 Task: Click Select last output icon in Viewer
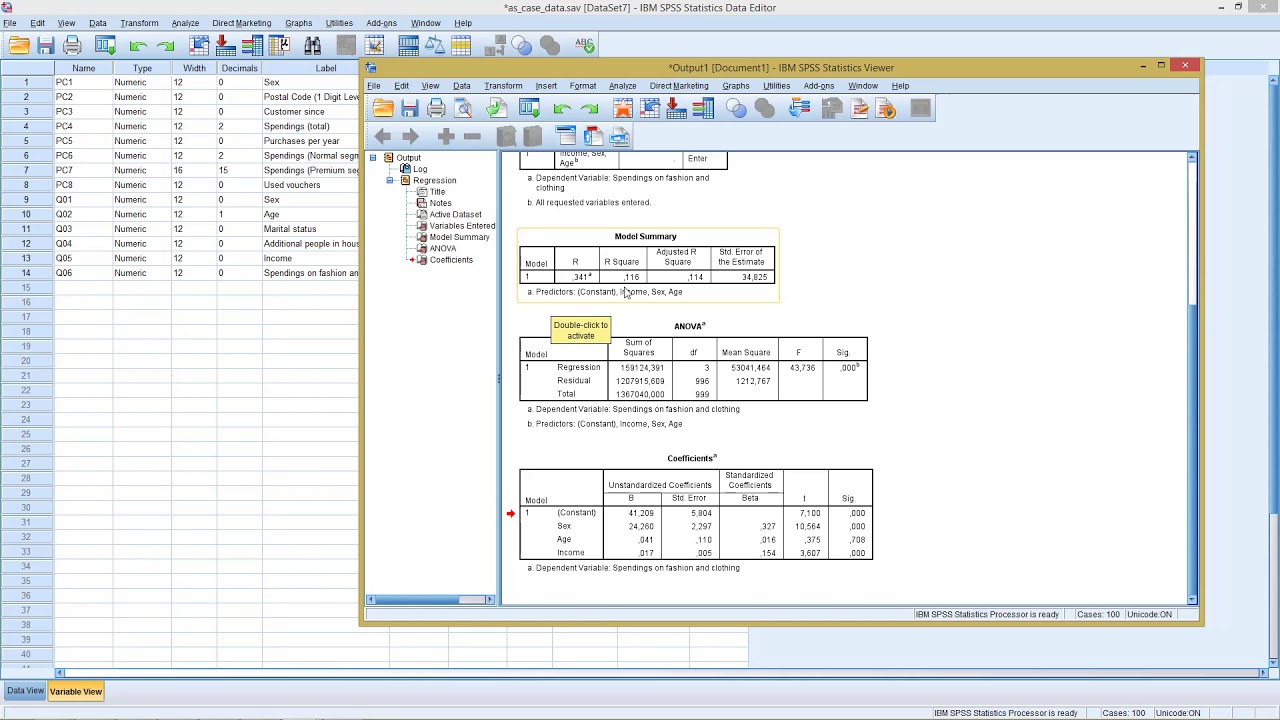(x=799, y=108)
